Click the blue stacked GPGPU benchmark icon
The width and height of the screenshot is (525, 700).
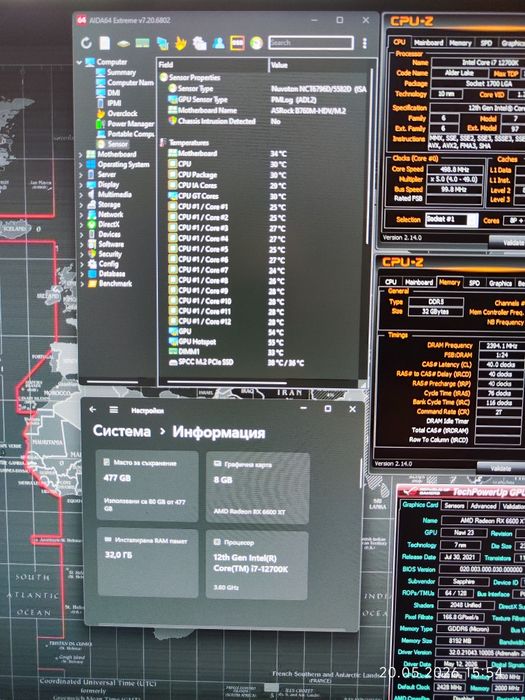coord(162,43)
